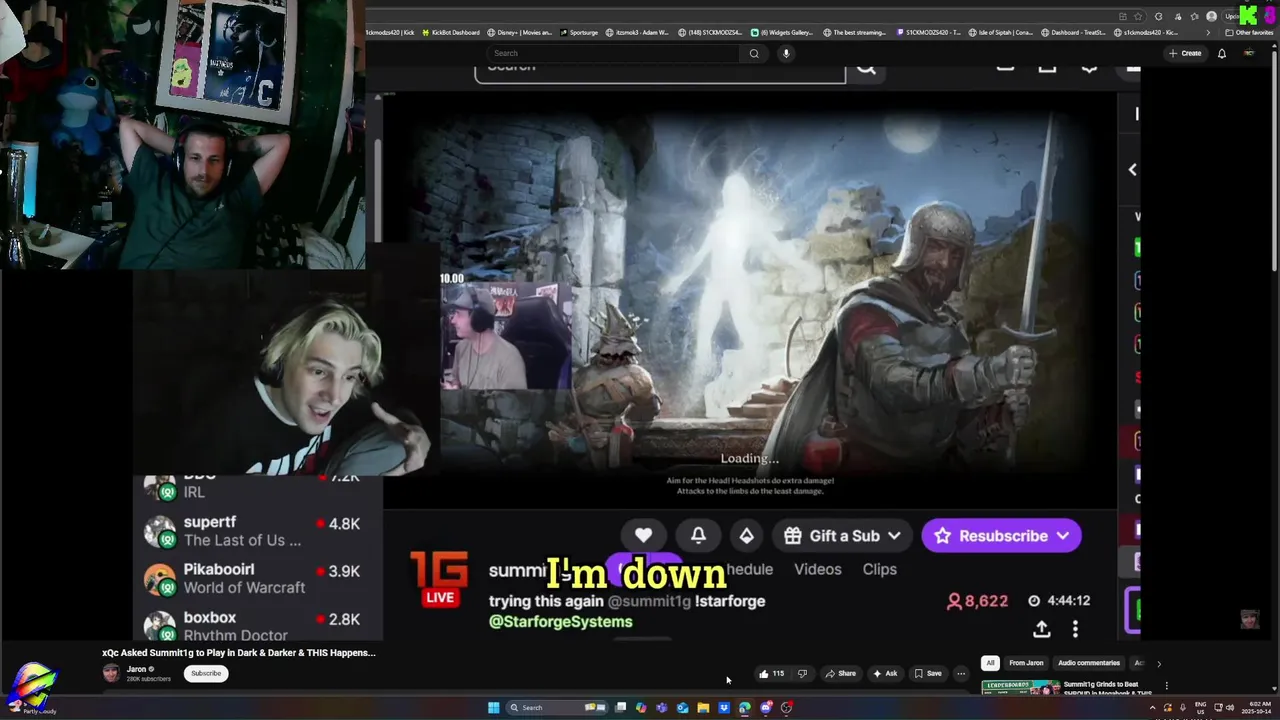
Task: Open the Resubscribe dropdown button
Action: pyautogui.click(x=1001, y=536)
